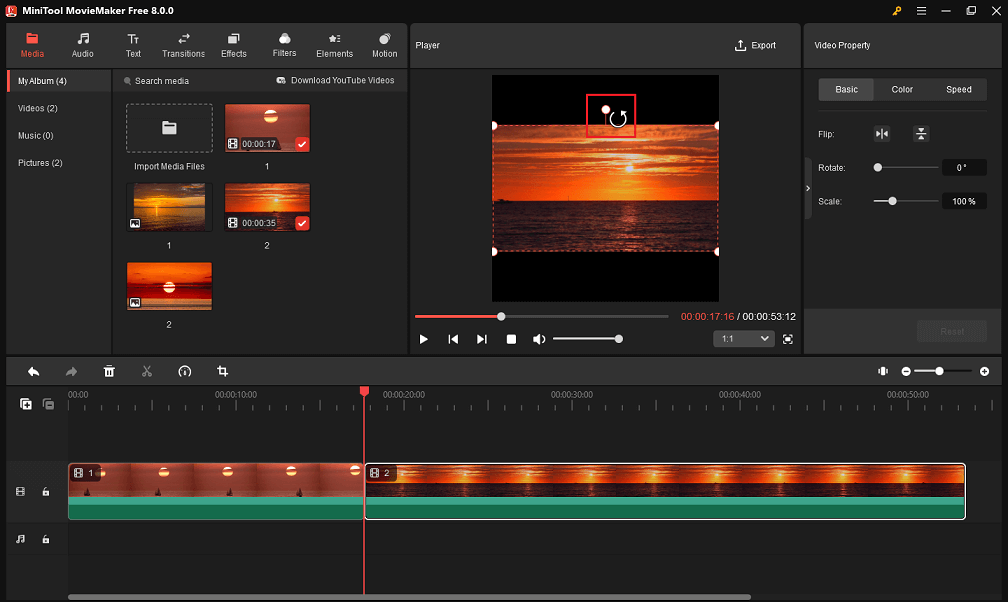Flip the video vertically
The image size is (1008, 602).
point(921,134)
